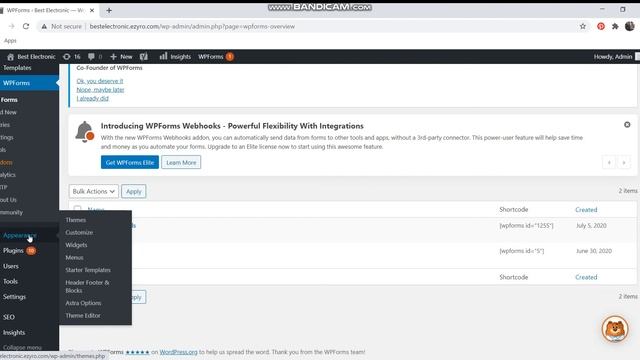Open Settings in the admin sidebar
The height and width of the screenshot is (360, 640).
(x=14, y=297)
